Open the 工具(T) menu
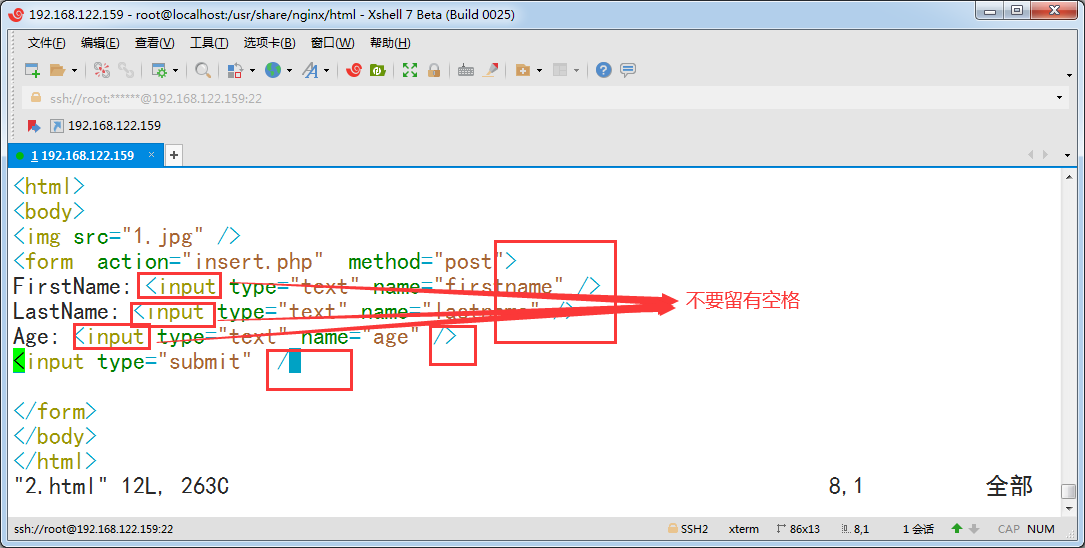This screenshot has height=548, width=1085. (x=209, y=43)
